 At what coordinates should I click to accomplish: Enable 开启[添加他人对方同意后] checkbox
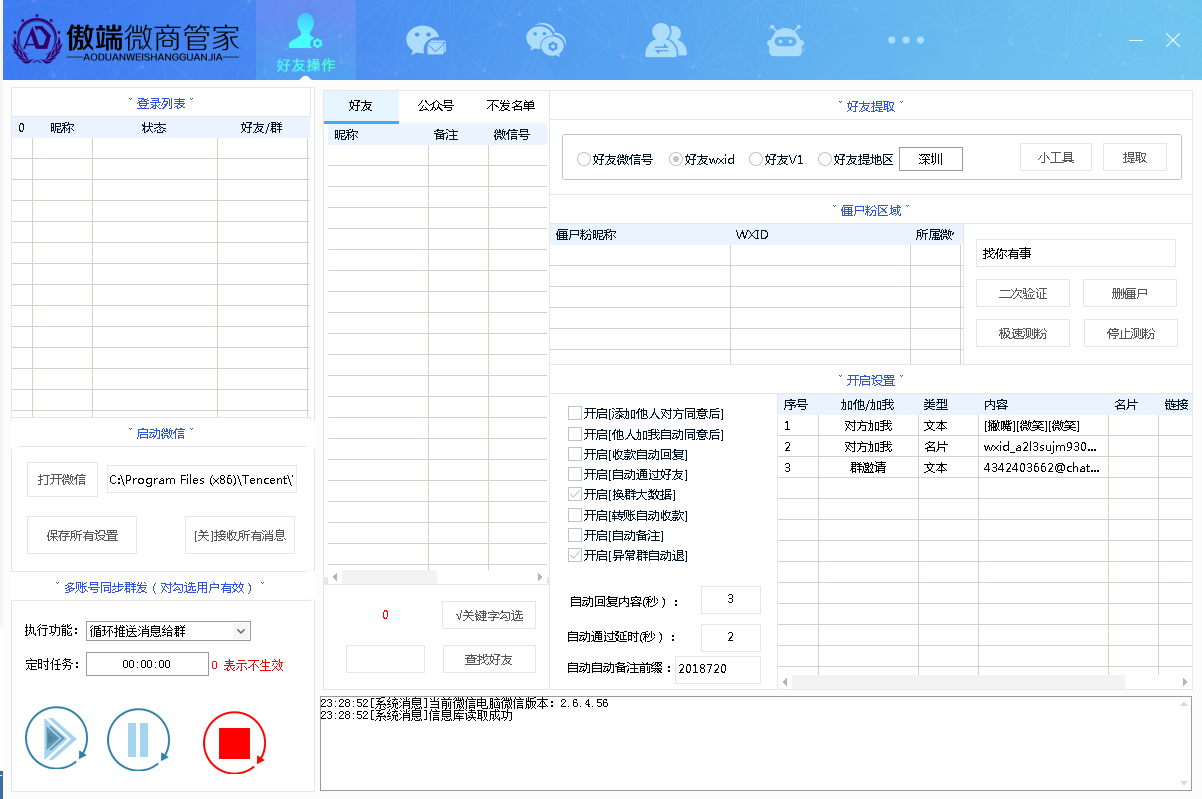click(x=646, y=414)
